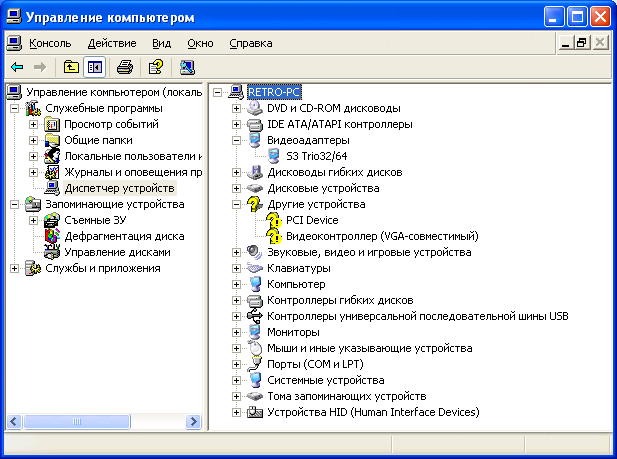Collapse the Служебные программы node
The height and width of the screenshot is (459, 617).
15,108
